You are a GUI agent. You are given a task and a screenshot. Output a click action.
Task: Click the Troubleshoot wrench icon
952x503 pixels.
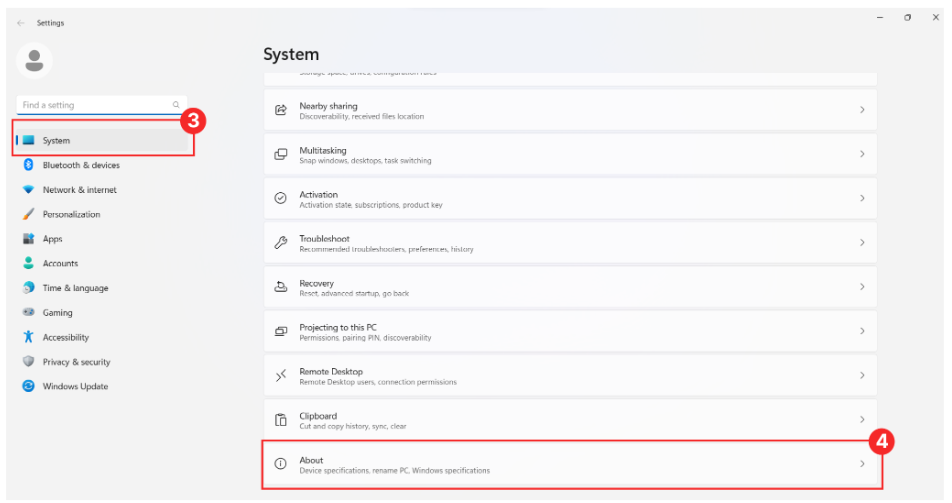tap(280, 242)
